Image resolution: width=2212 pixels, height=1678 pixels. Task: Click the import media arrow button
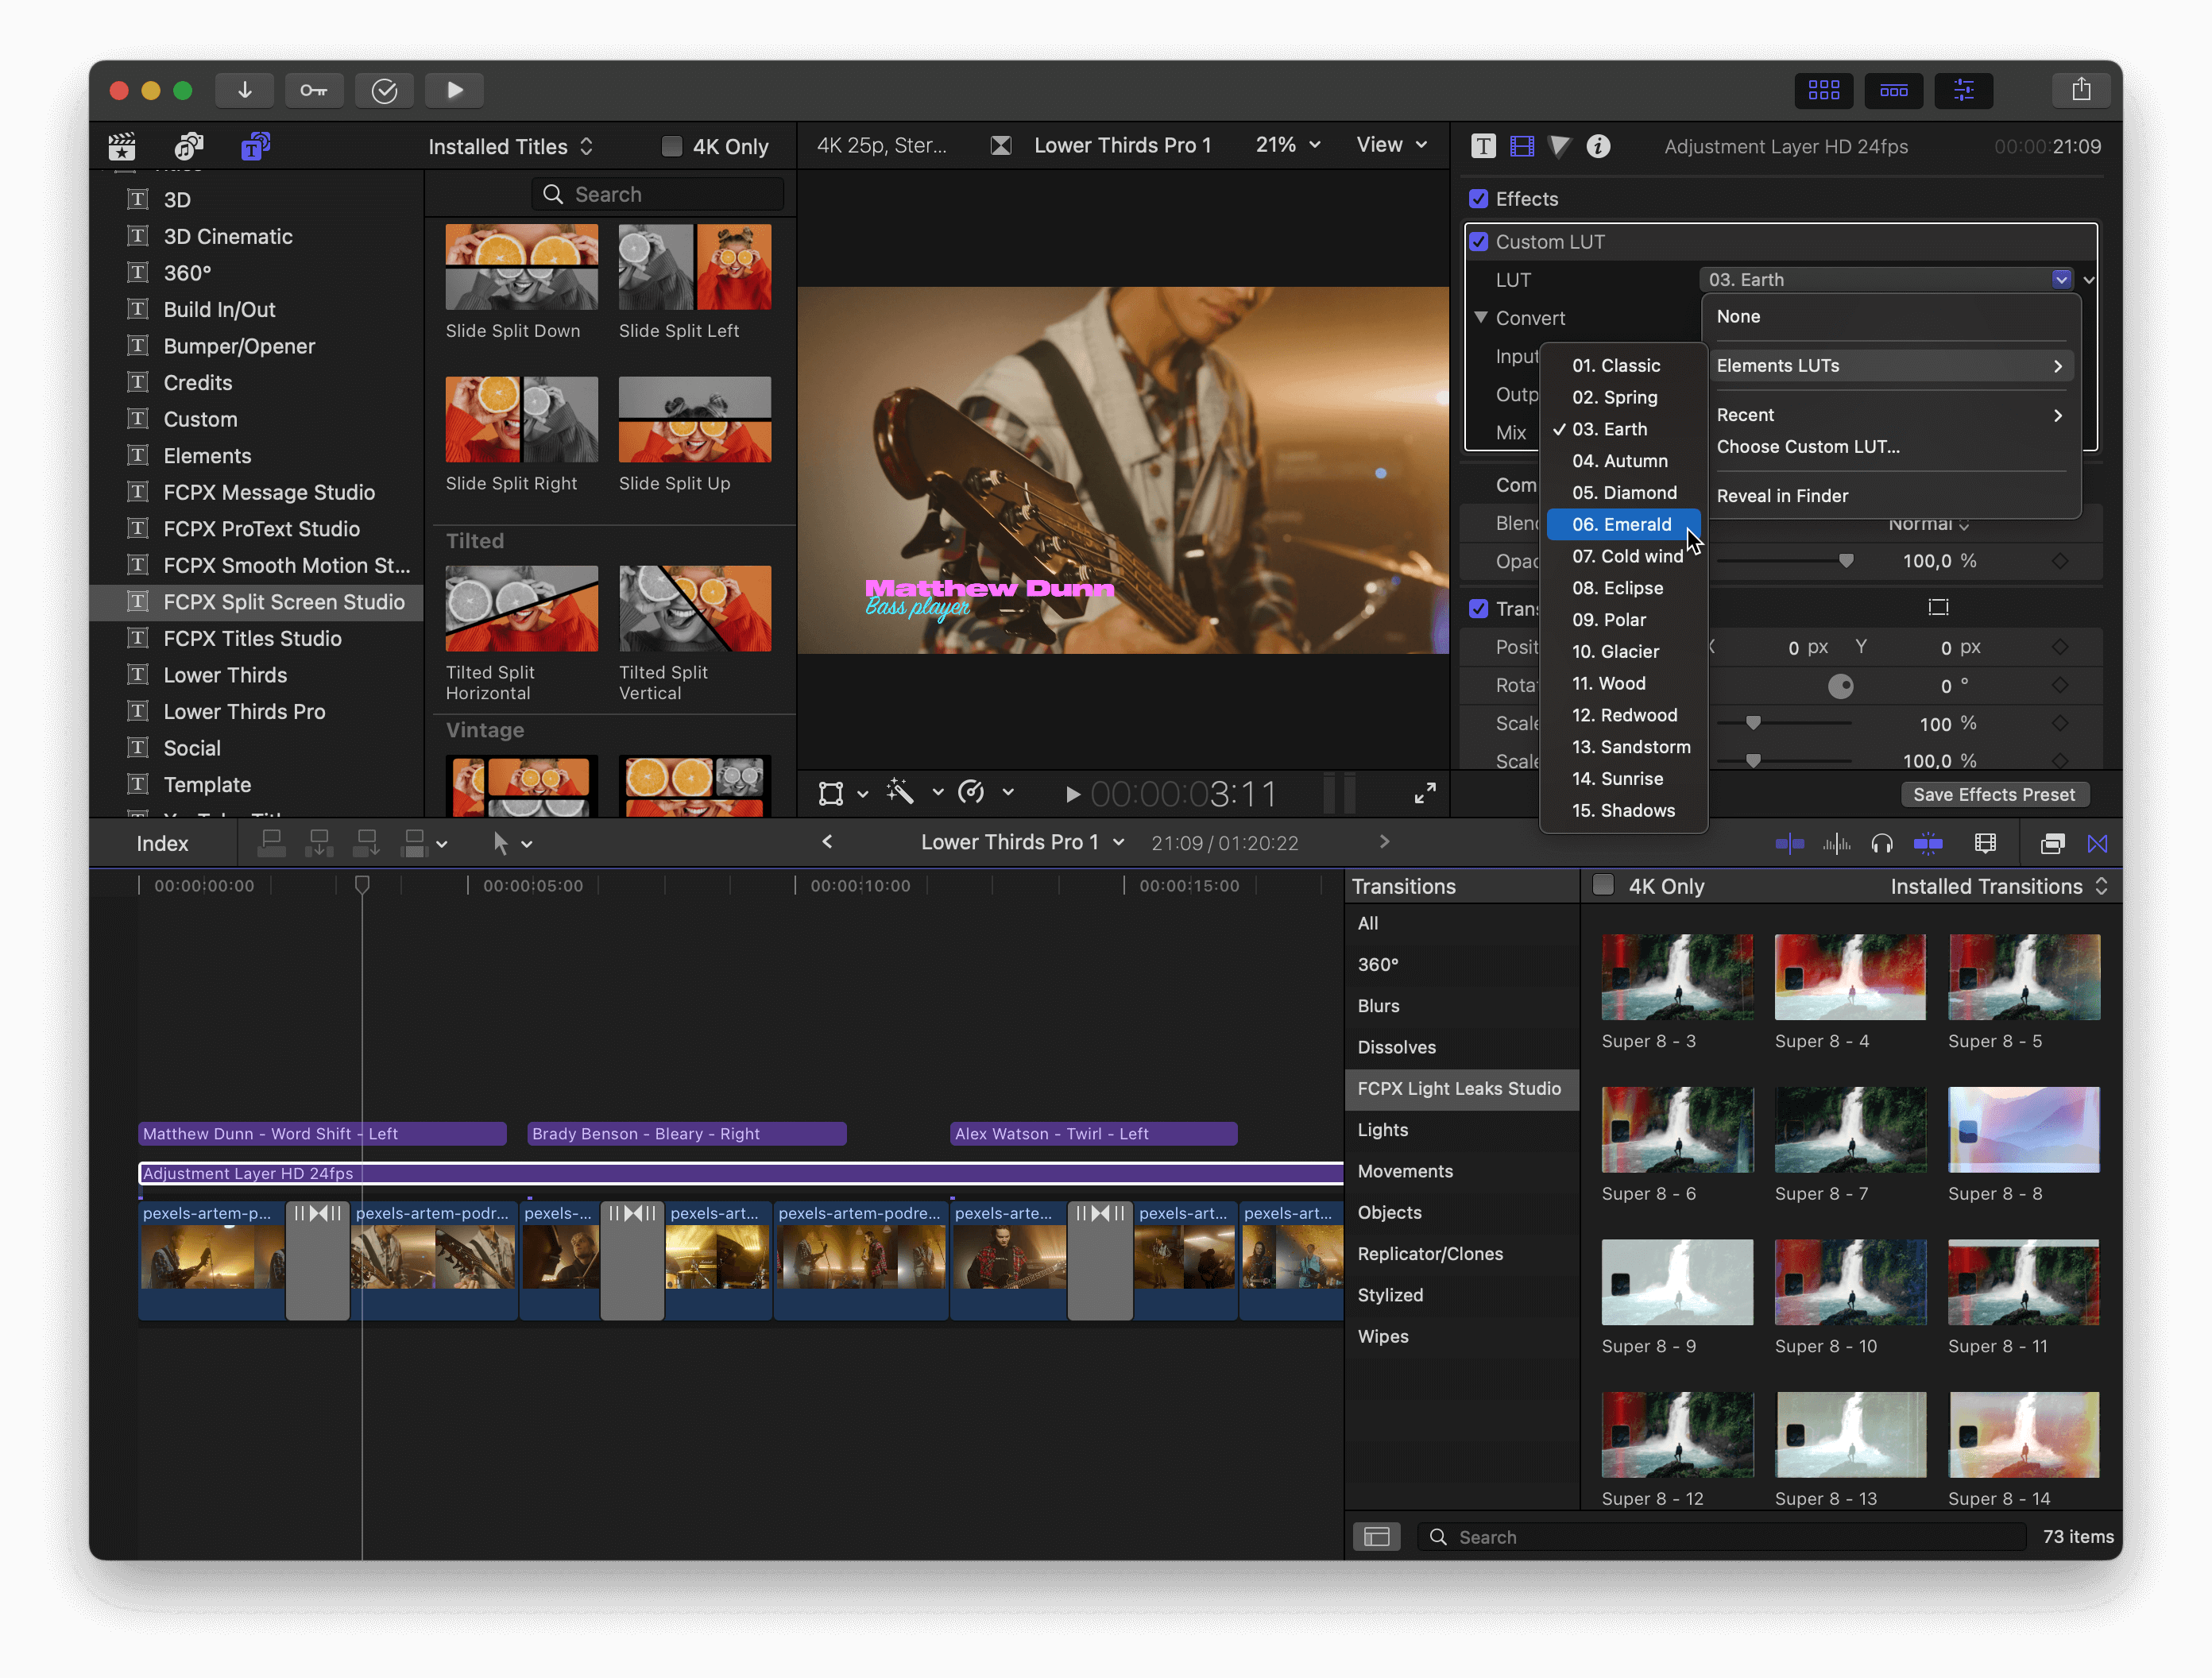pos(244,90)
